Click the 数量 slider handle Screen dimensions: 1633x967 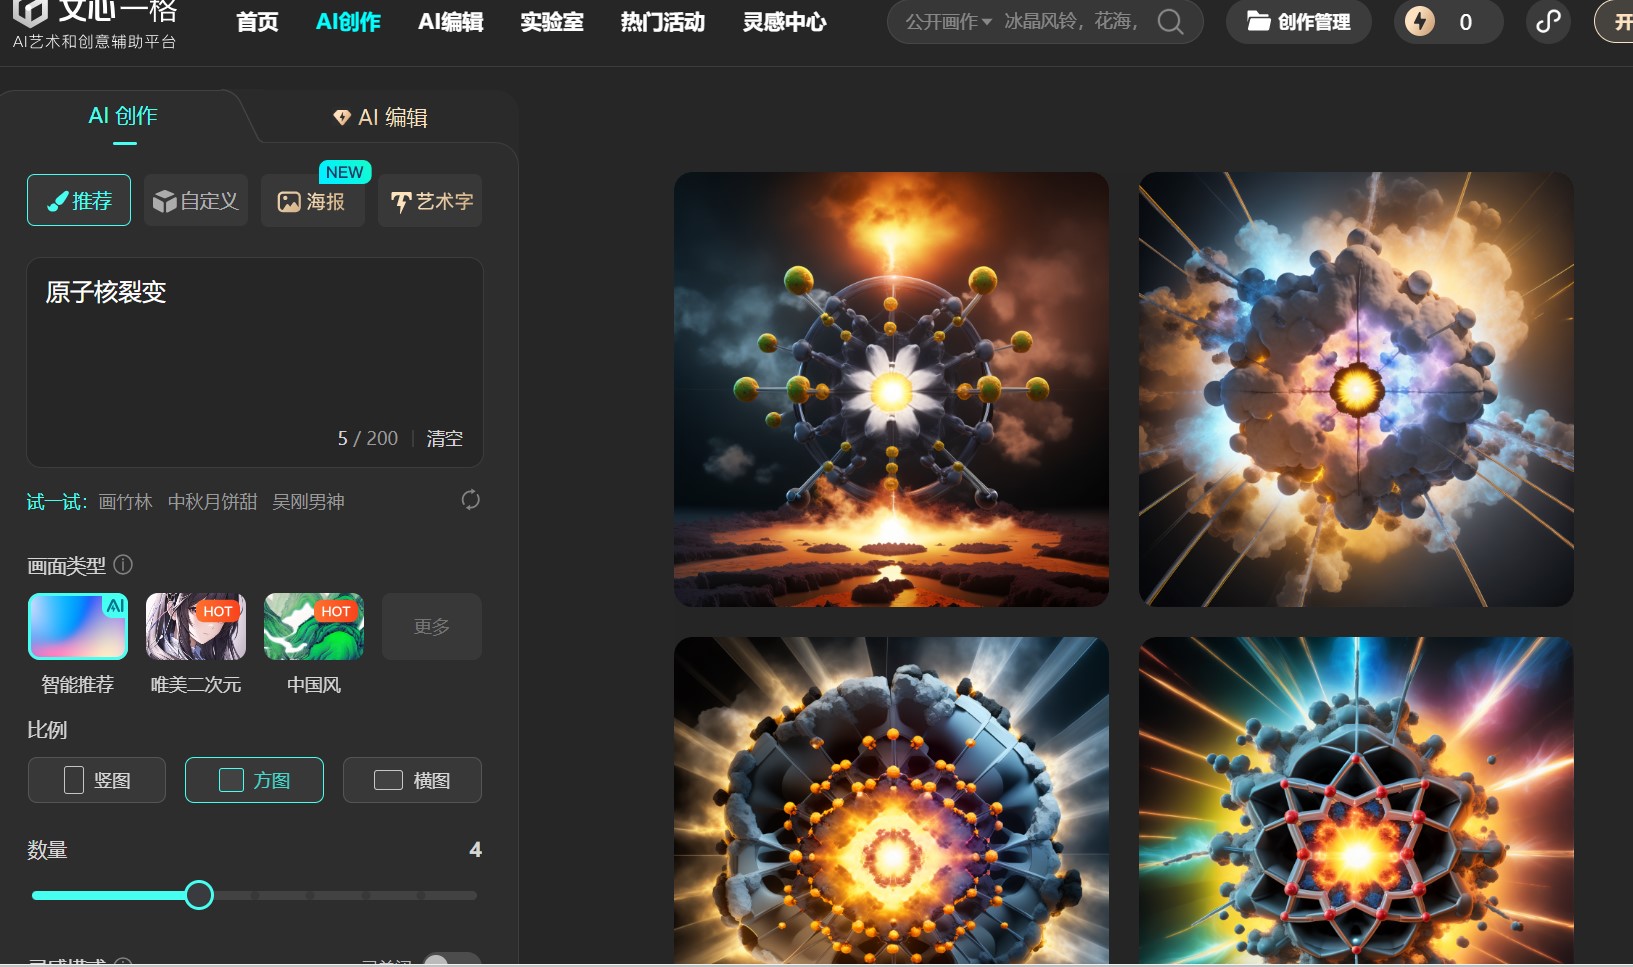coord(199,895)
